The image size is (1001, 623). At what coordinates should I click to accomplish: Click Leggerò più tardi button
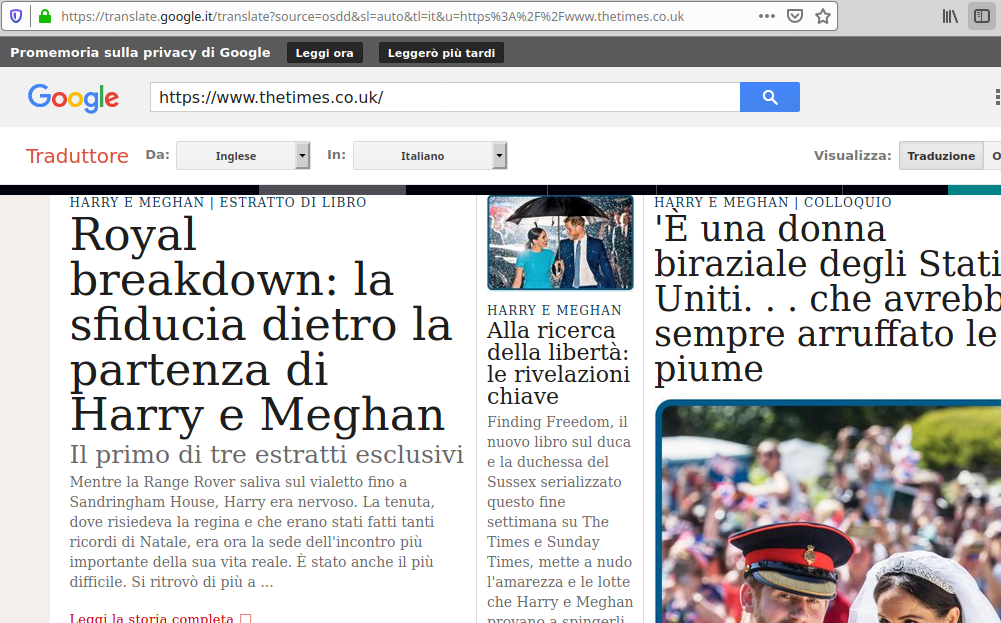pos(441,53)
